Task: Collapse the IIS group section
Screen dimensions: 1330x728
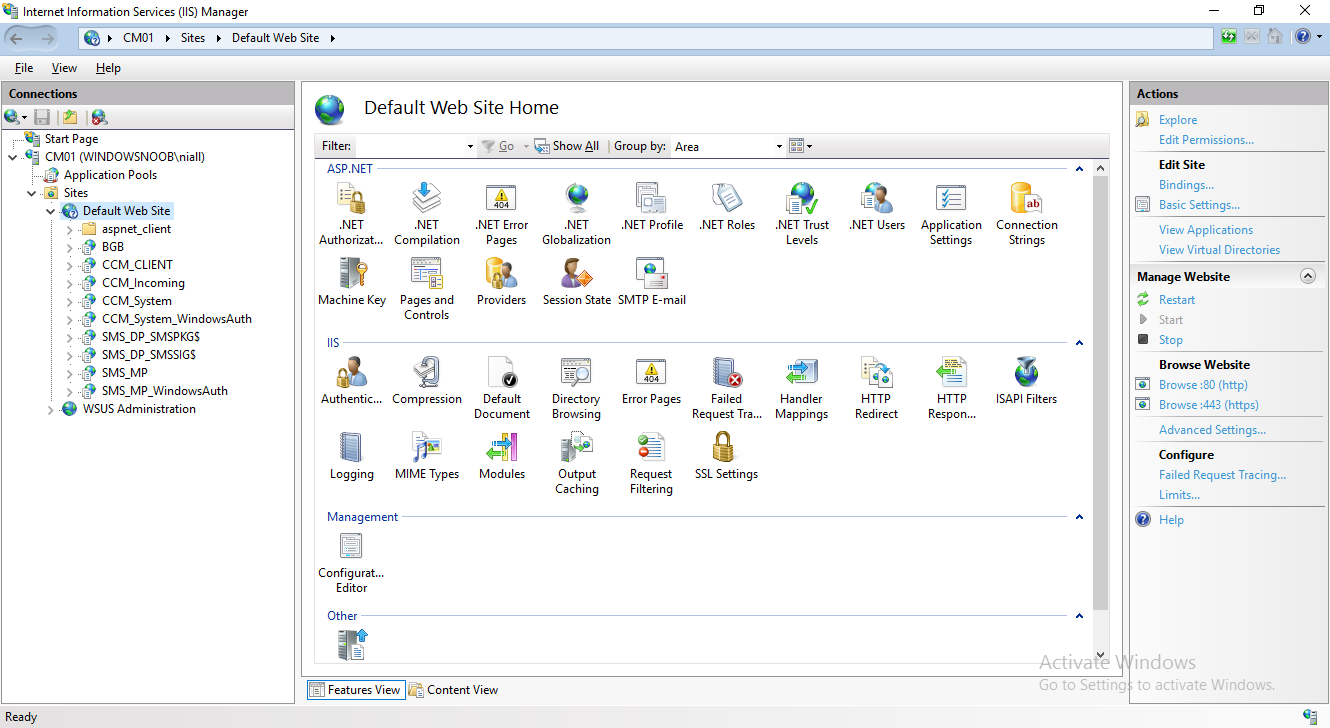Action: coord(1079,343)
